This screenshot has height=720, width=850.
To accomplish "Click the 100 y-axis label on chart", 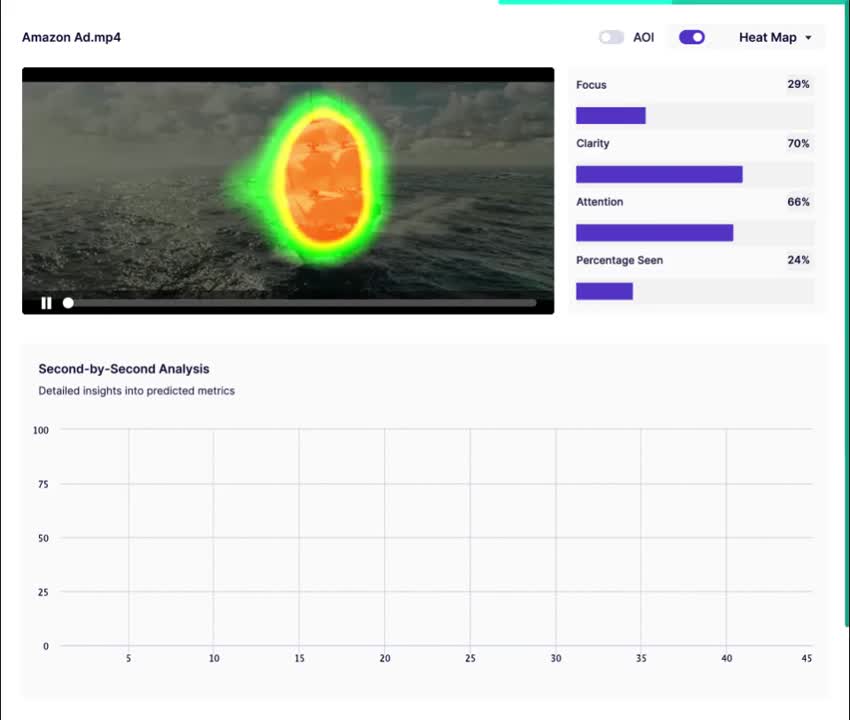I will [x=41, y=430].
